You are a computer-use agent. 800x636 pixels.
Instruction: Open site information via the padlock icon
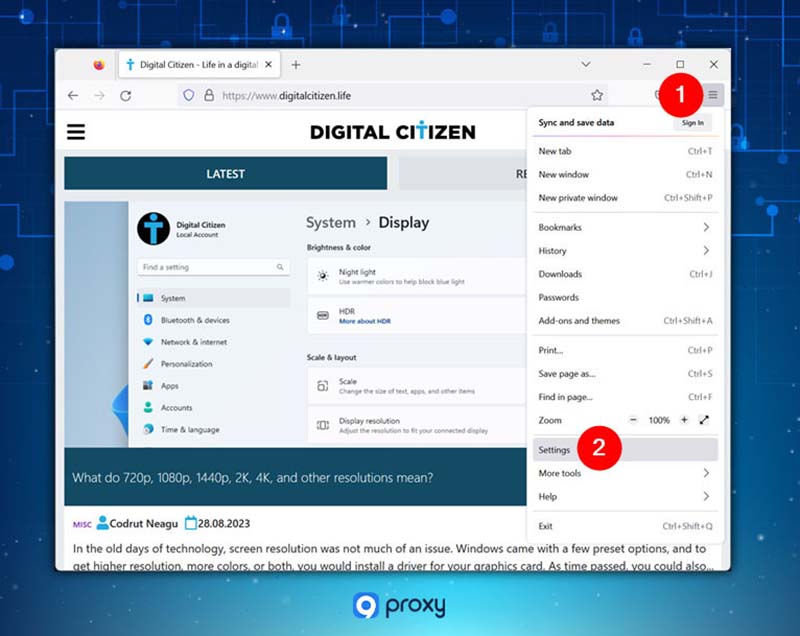click(x=206, y=94)
